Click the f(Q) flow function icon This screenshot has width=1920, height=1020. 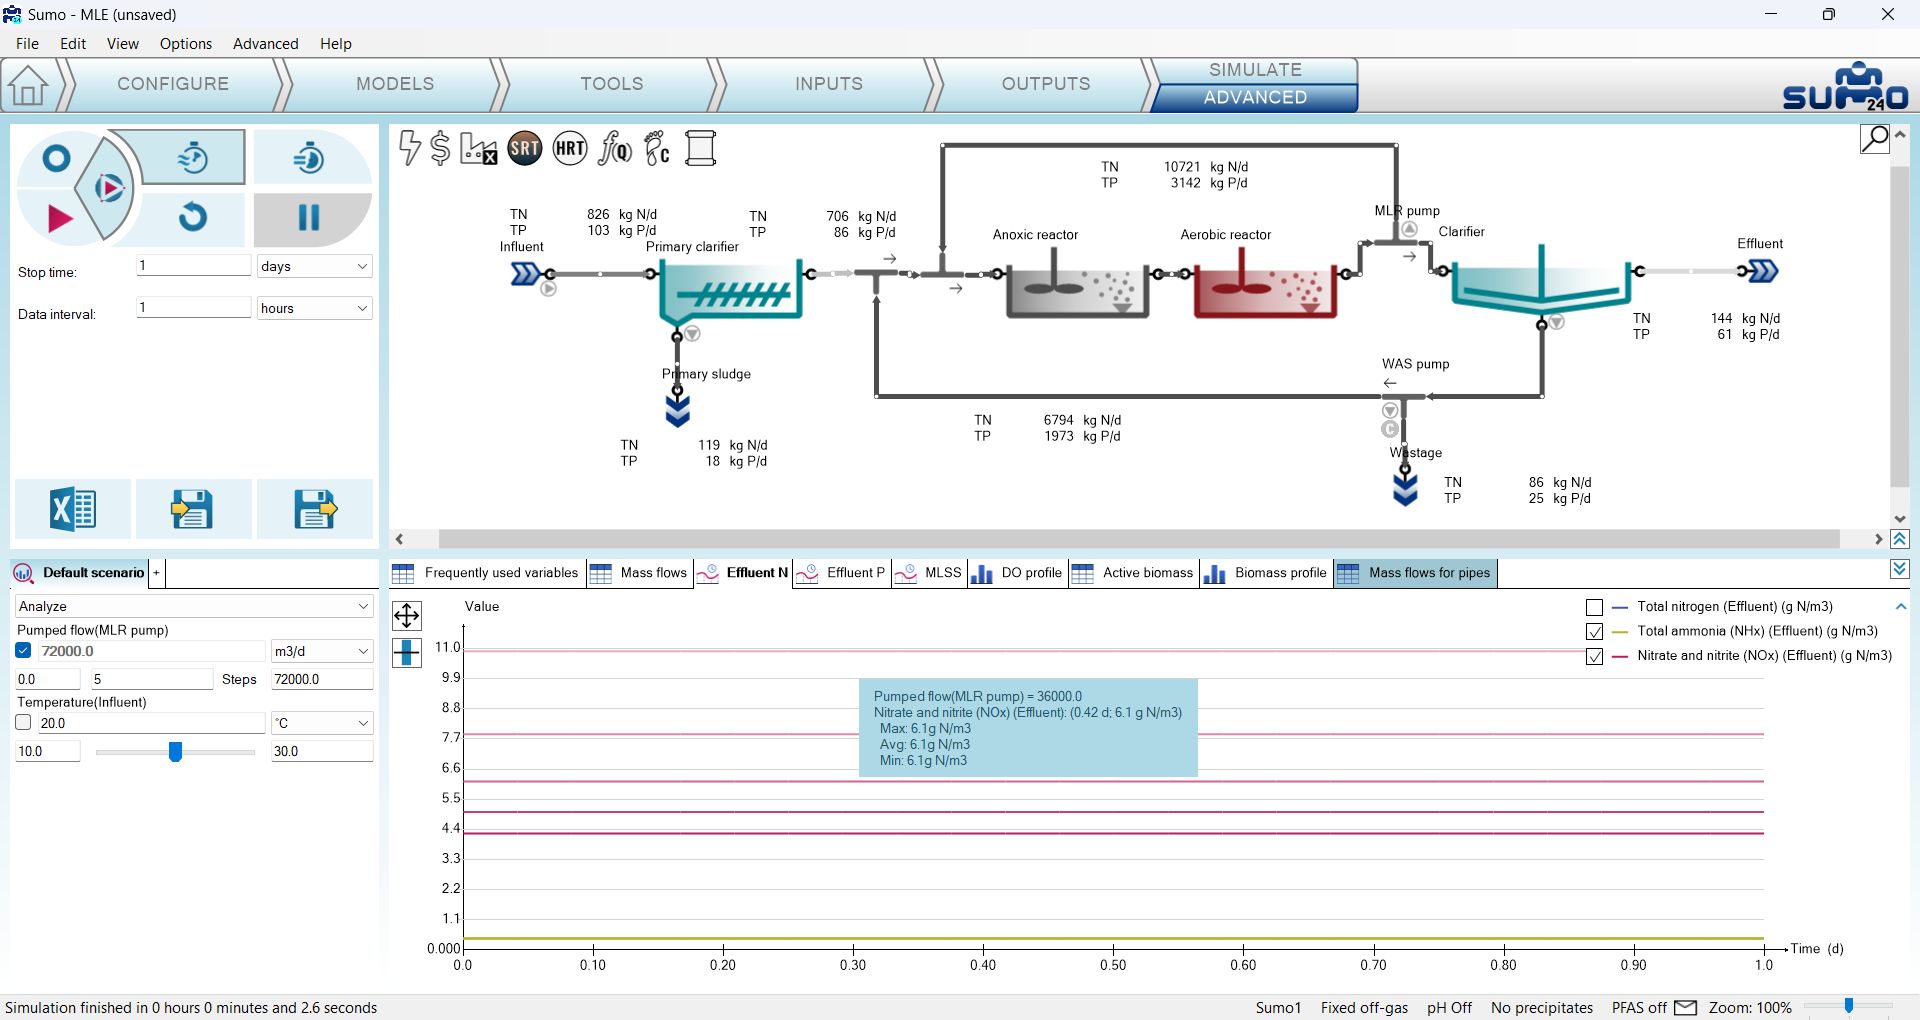pos(614,149)
